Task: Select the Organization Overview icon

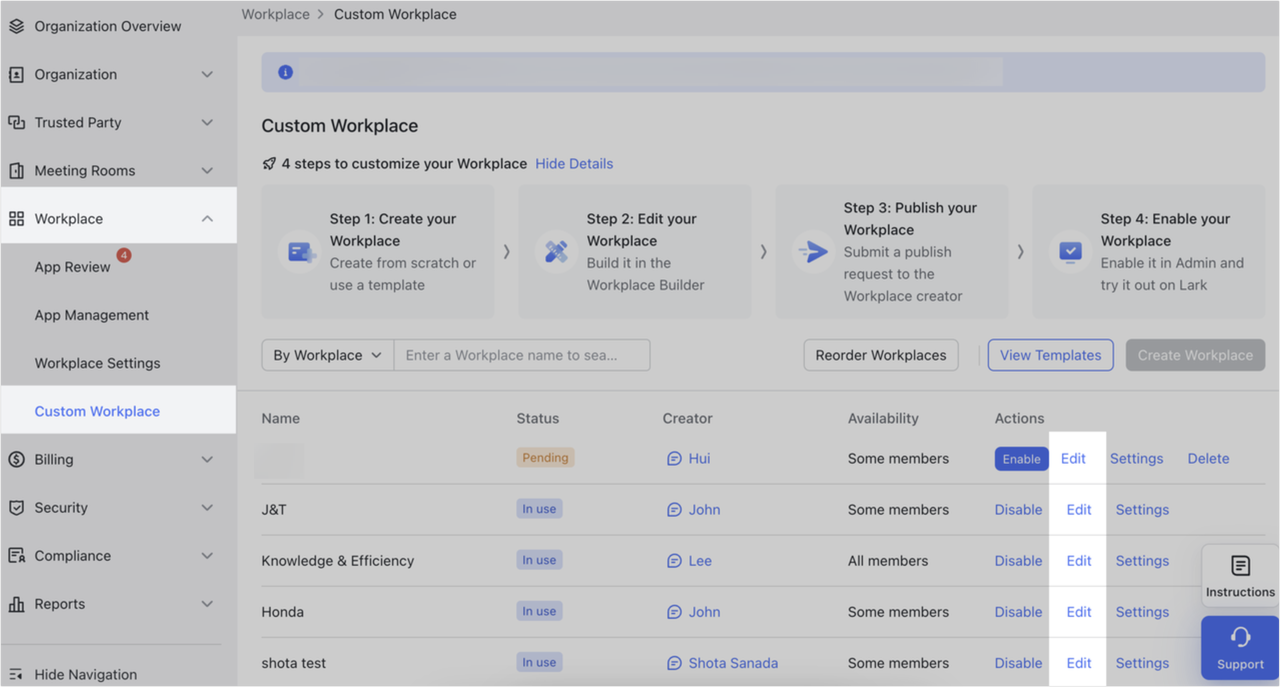Action: click(16, 26)
